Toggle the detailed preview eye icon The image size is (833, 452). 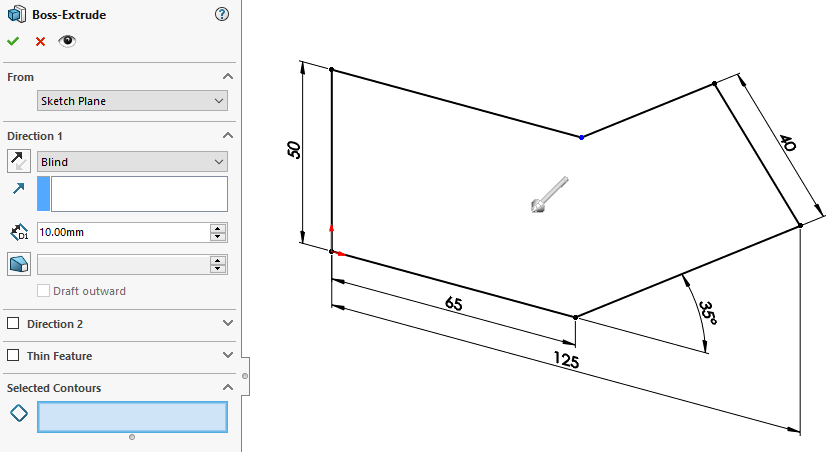(x=67, y=41)
